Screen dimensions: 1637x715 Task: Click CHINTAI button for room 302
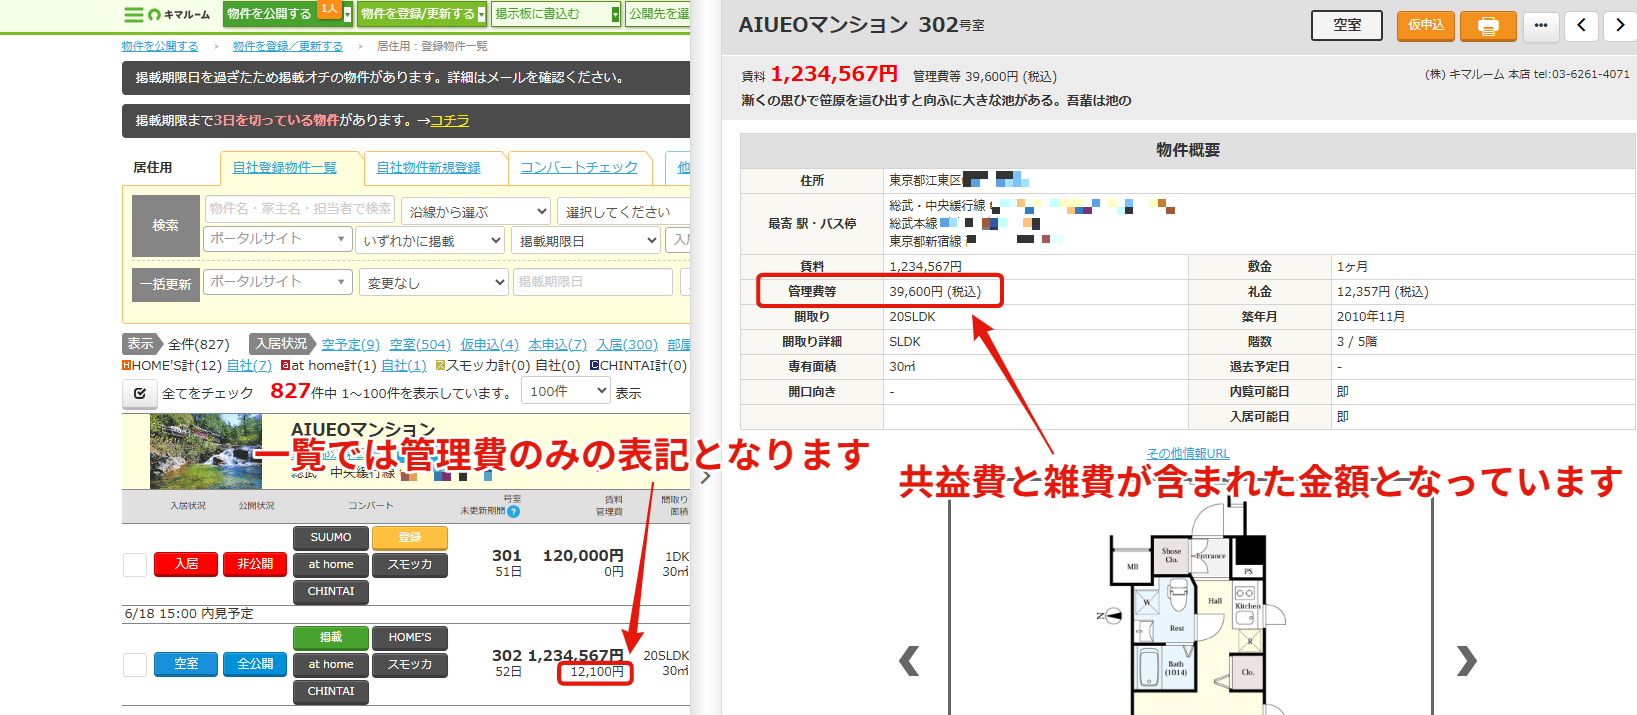[331, 692]
